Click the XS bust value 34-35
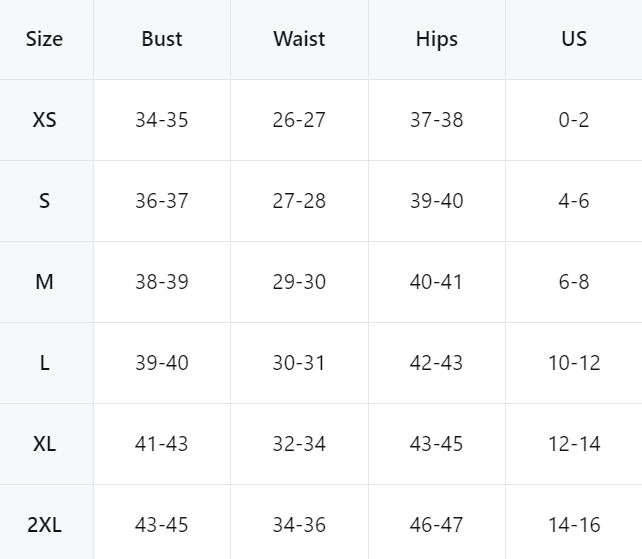This screenshot has width=642, height=559. [162, 120]
